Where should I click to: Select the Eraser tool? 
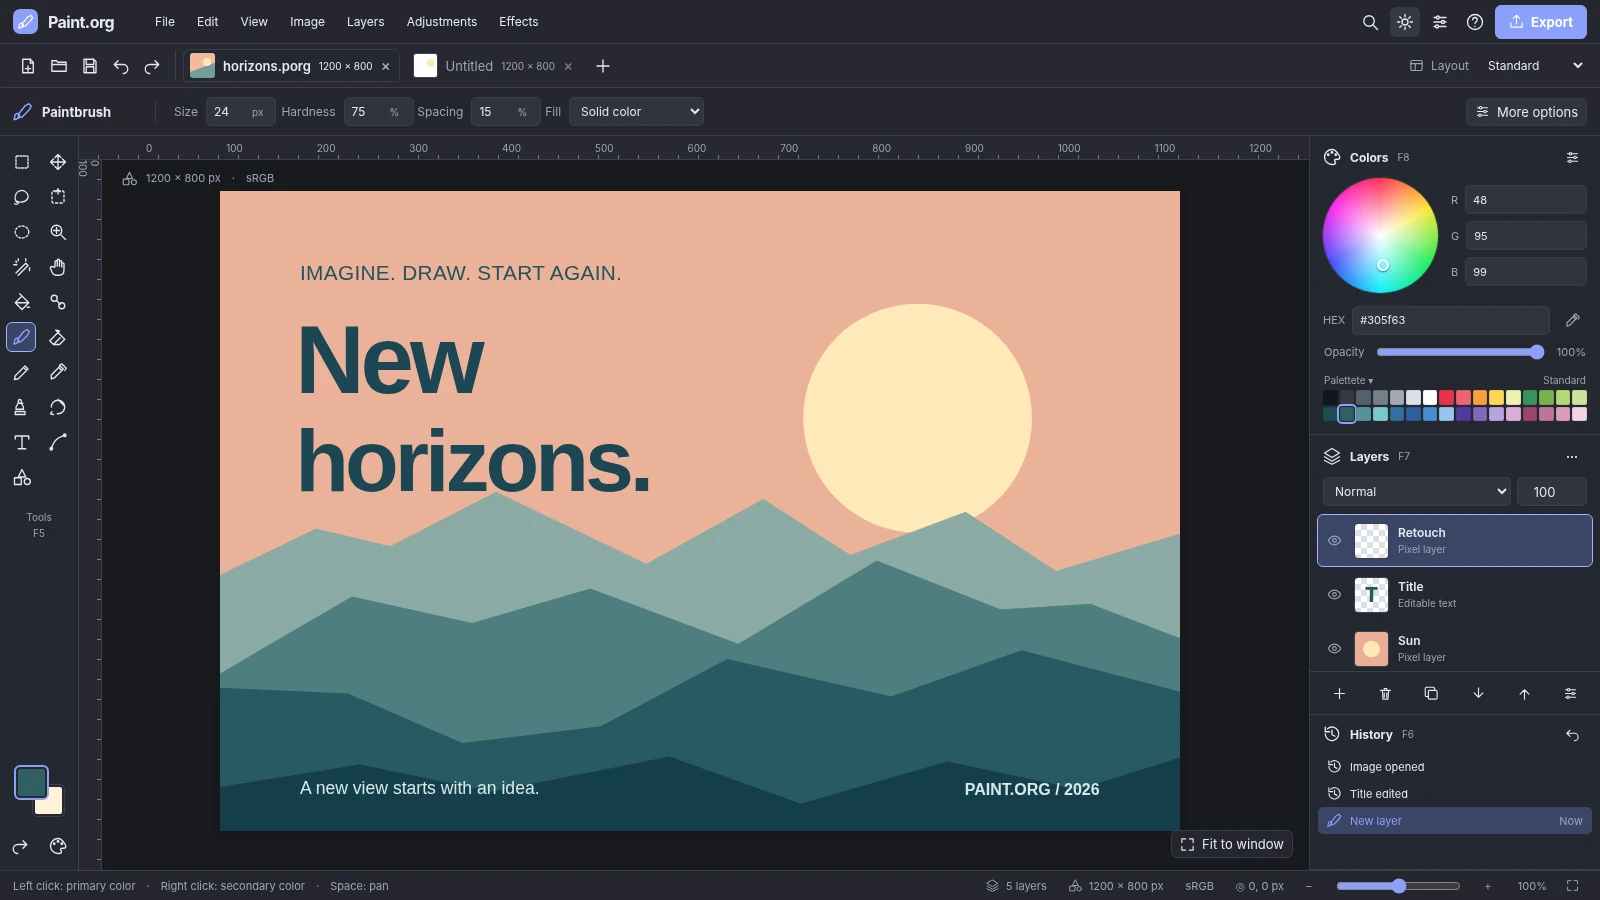(58, 337)
